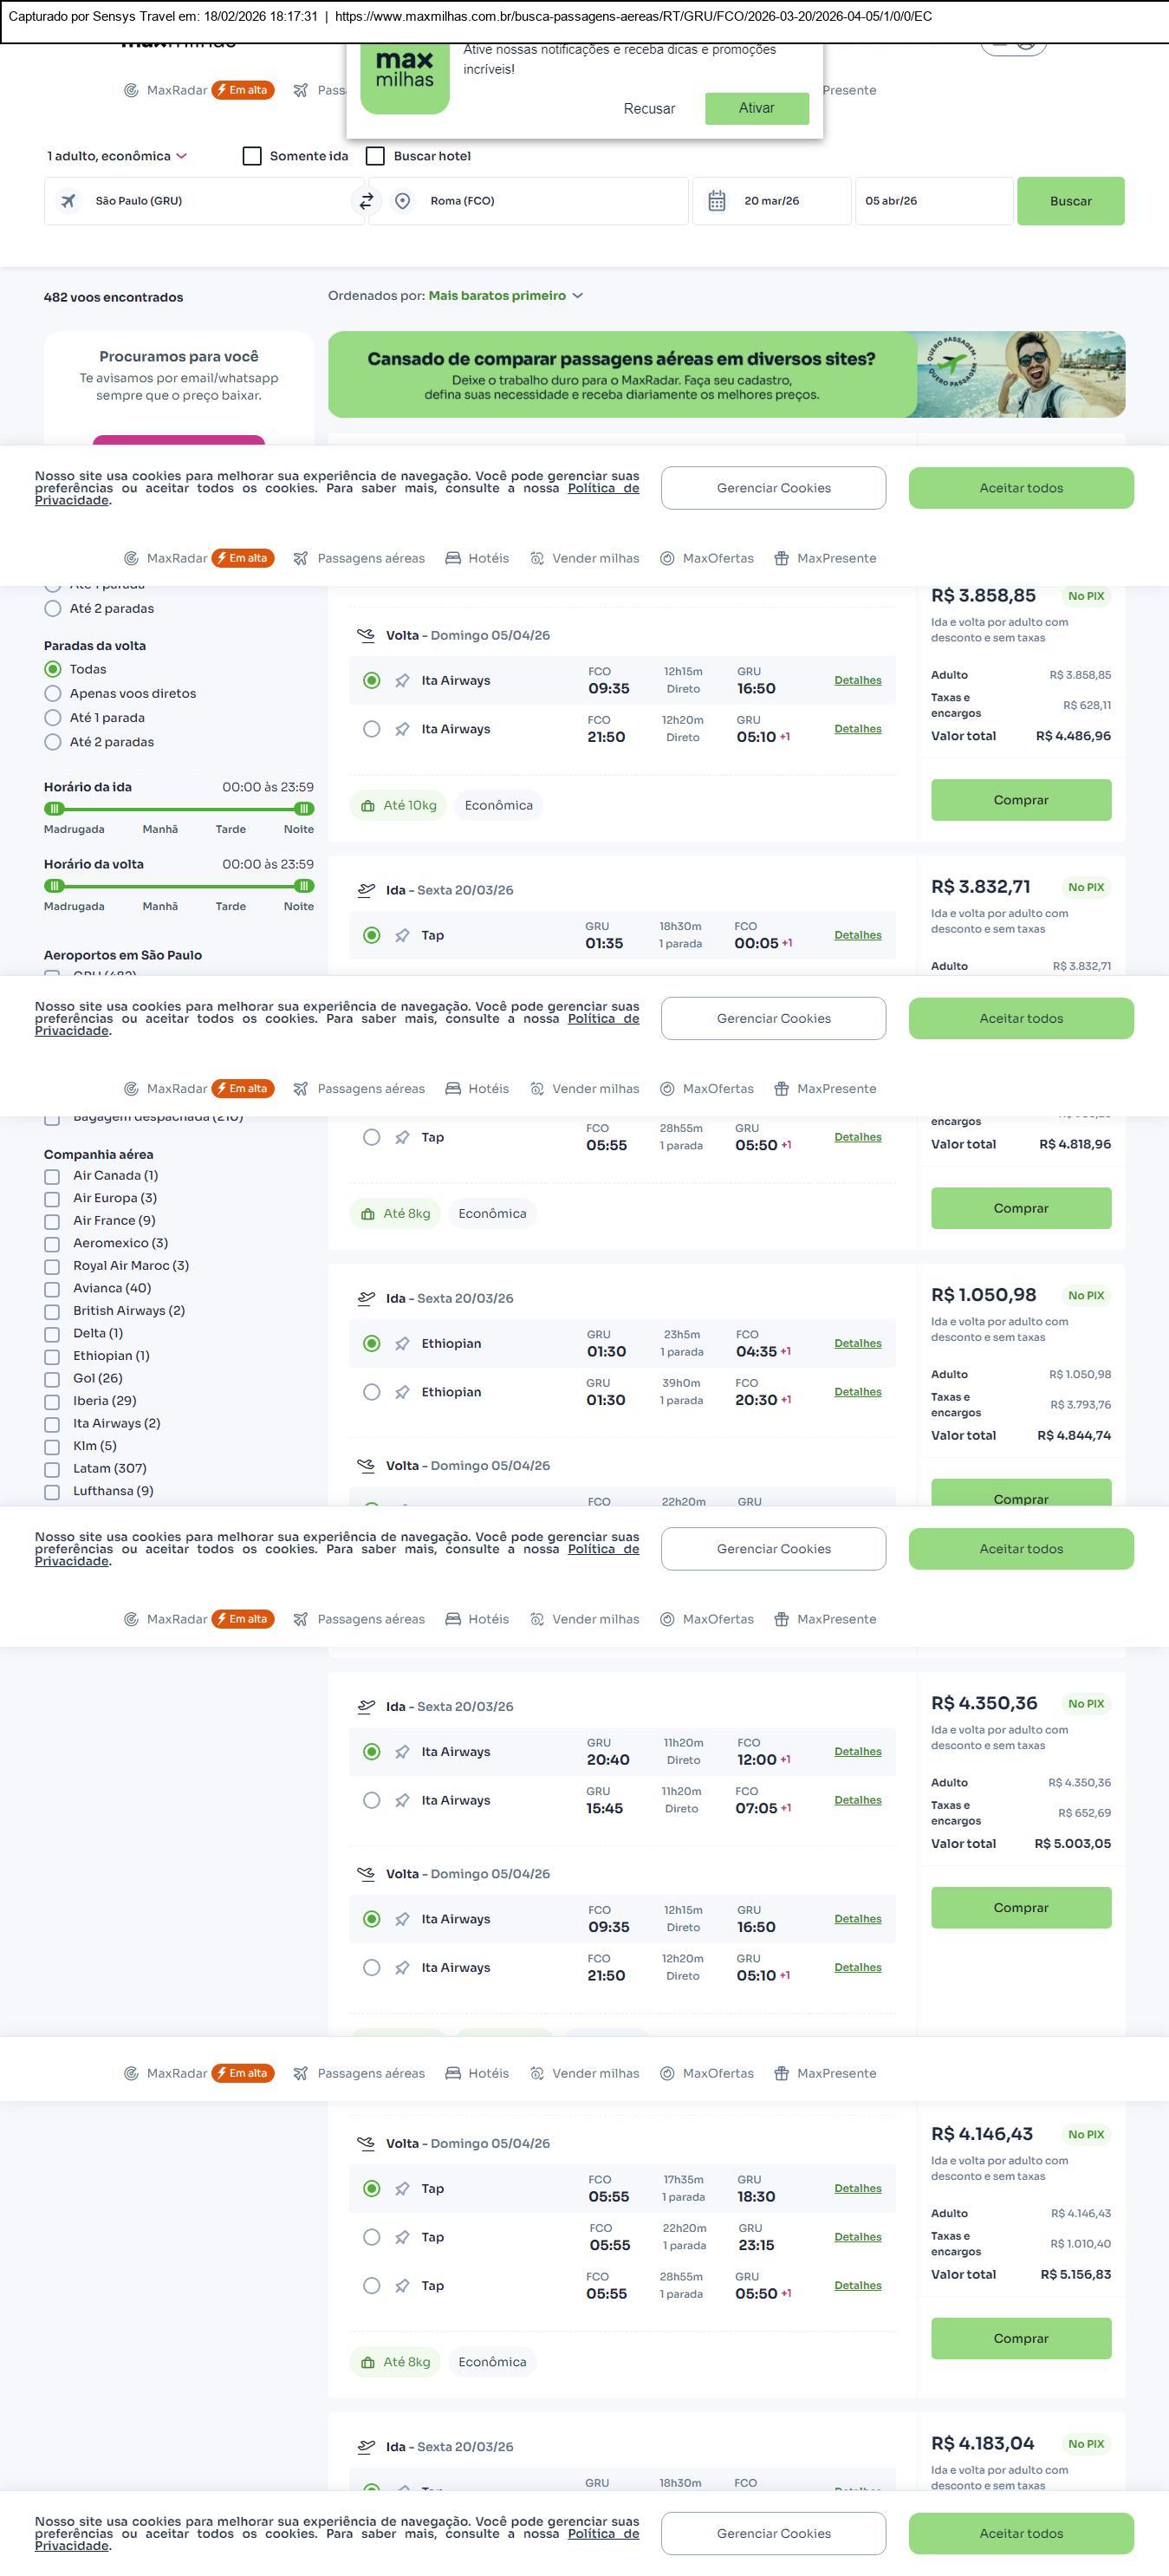The width and height of the screenshot is (1169, 2576).
Task: Enable the Buscar hotel checkbox
Action: point(376,156)
